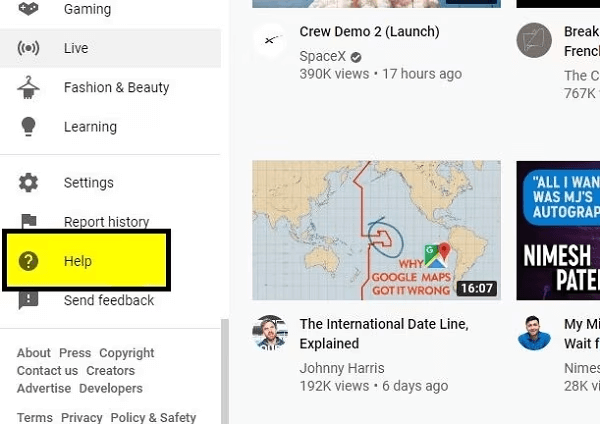The height and width of the screenshot is (424, 600).
Task: Select the Live broadcast icon
Action: coord(29,48)
